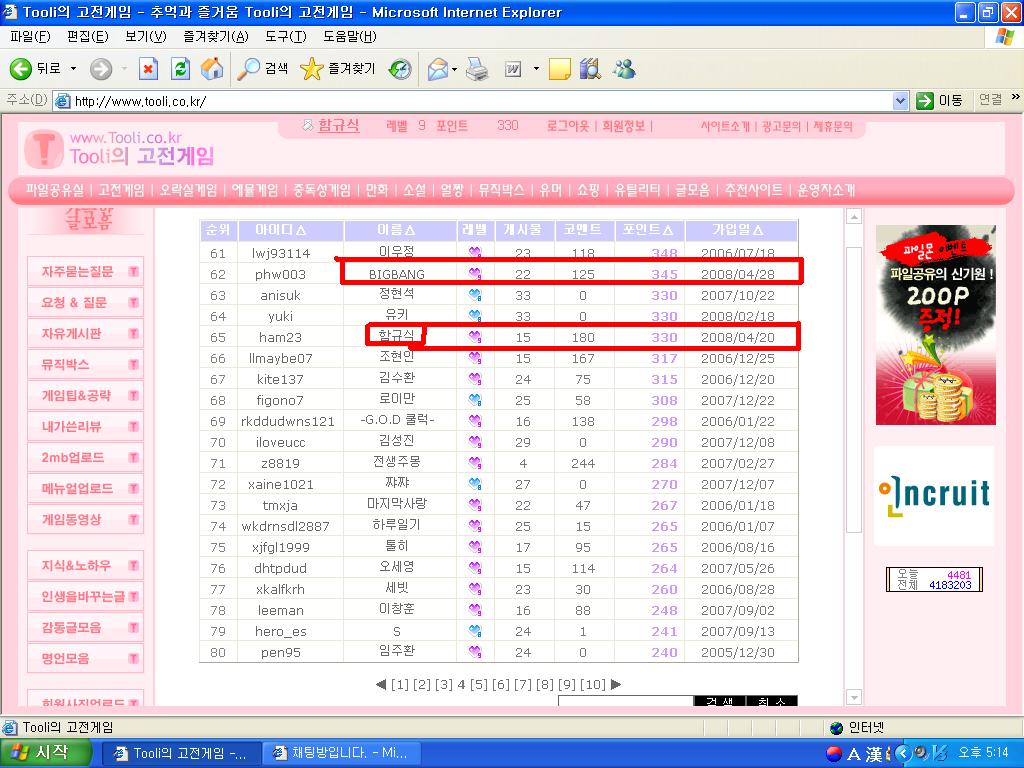Click the 함규식 username link at top

click(338, 125)
